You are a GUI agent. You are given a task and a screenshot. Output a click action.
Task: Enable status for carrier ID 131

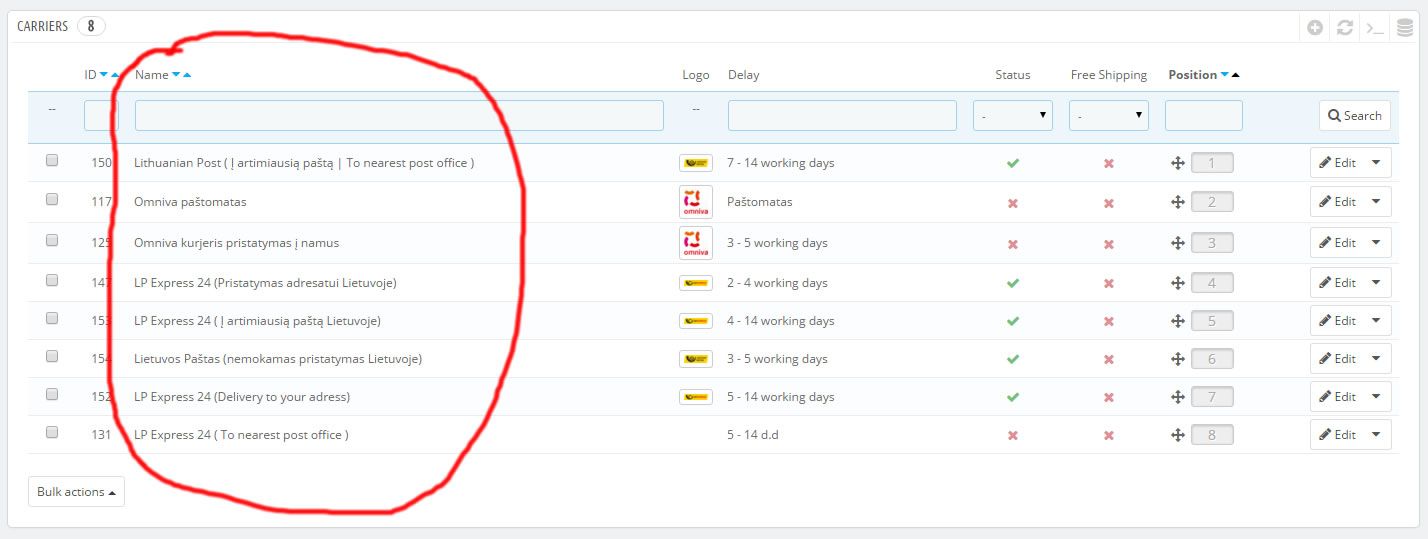1013,436
